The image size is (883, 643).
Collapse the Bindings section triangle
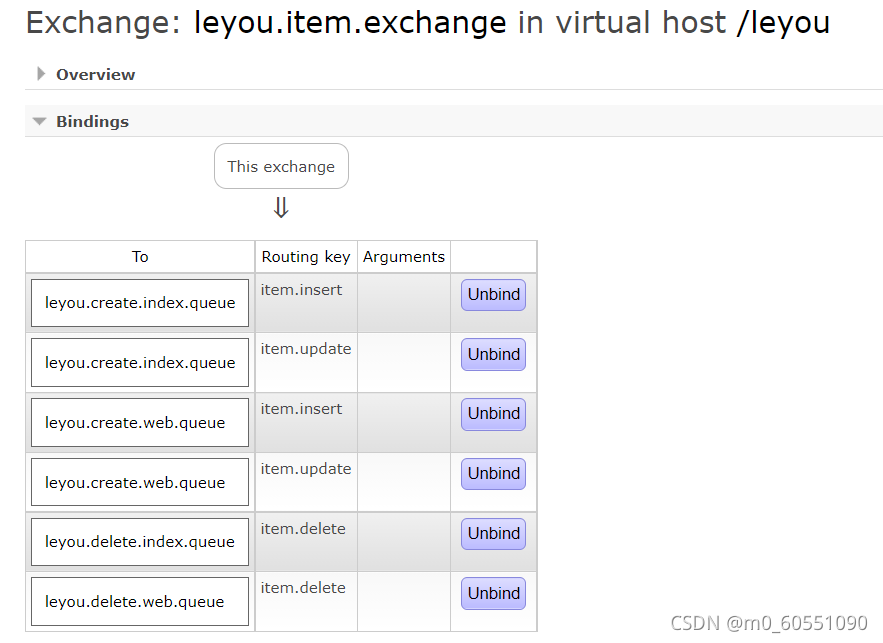40,121
